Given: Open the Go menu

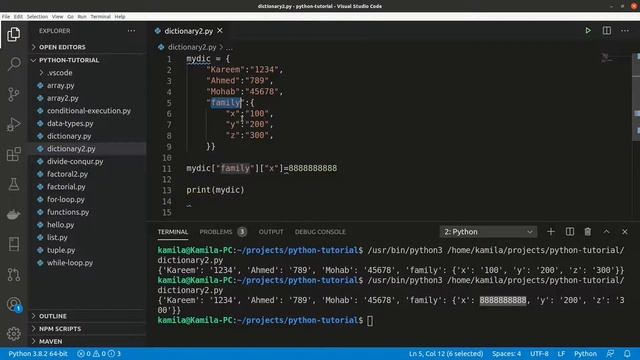Looking at the screenshot, I should click(x=70, y=16).
